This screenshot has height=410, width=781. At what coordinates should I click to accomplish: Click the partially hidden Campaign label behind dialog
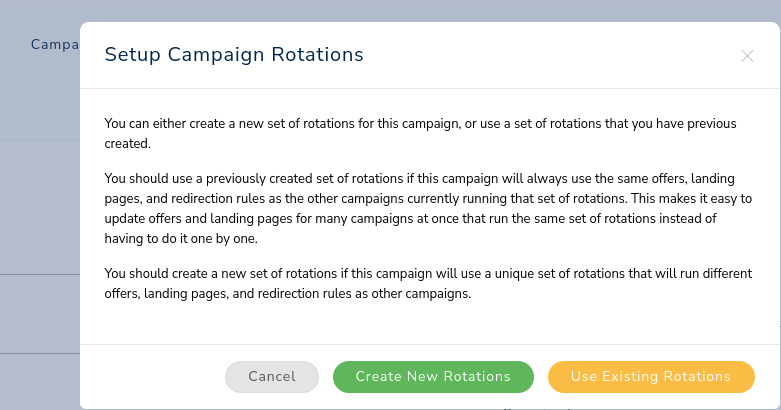(x=54, y=45)
